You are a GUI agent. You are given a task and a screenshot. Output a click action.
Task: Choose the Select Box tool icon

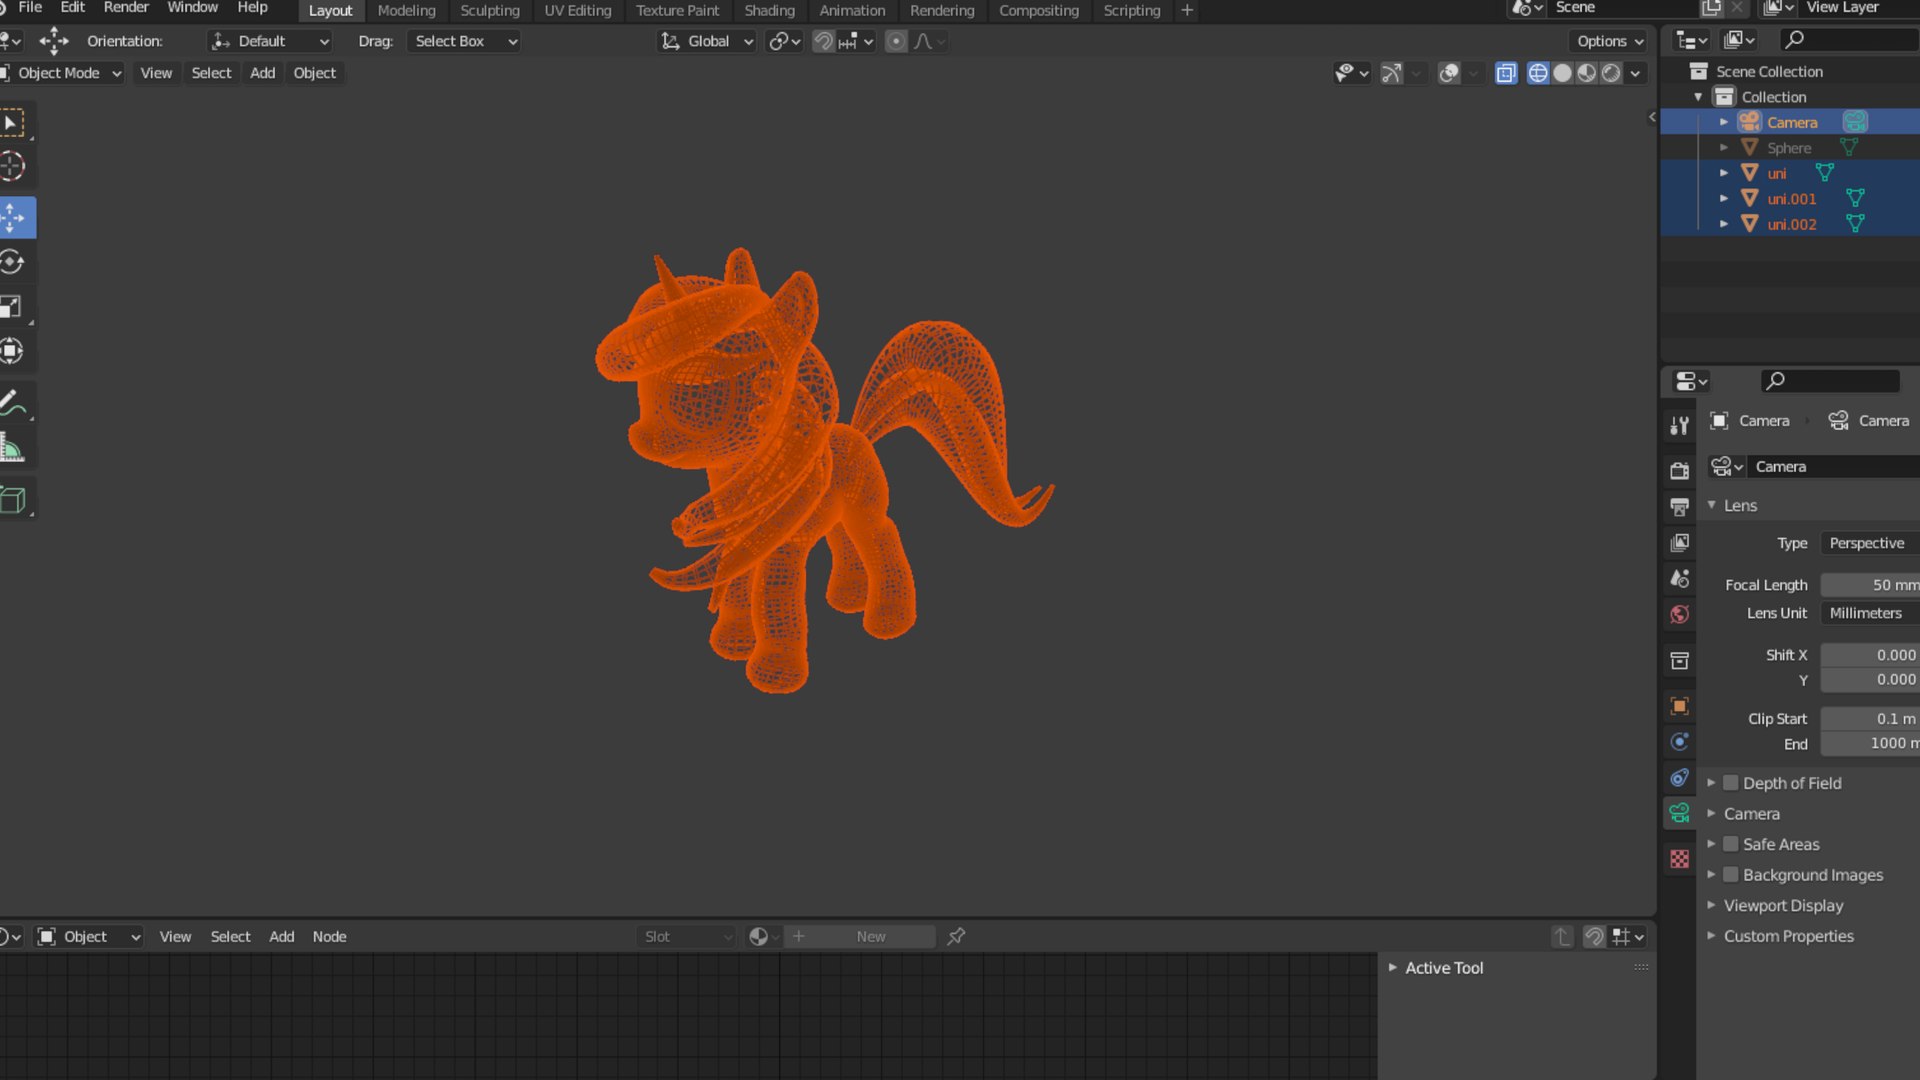point(13,123)
